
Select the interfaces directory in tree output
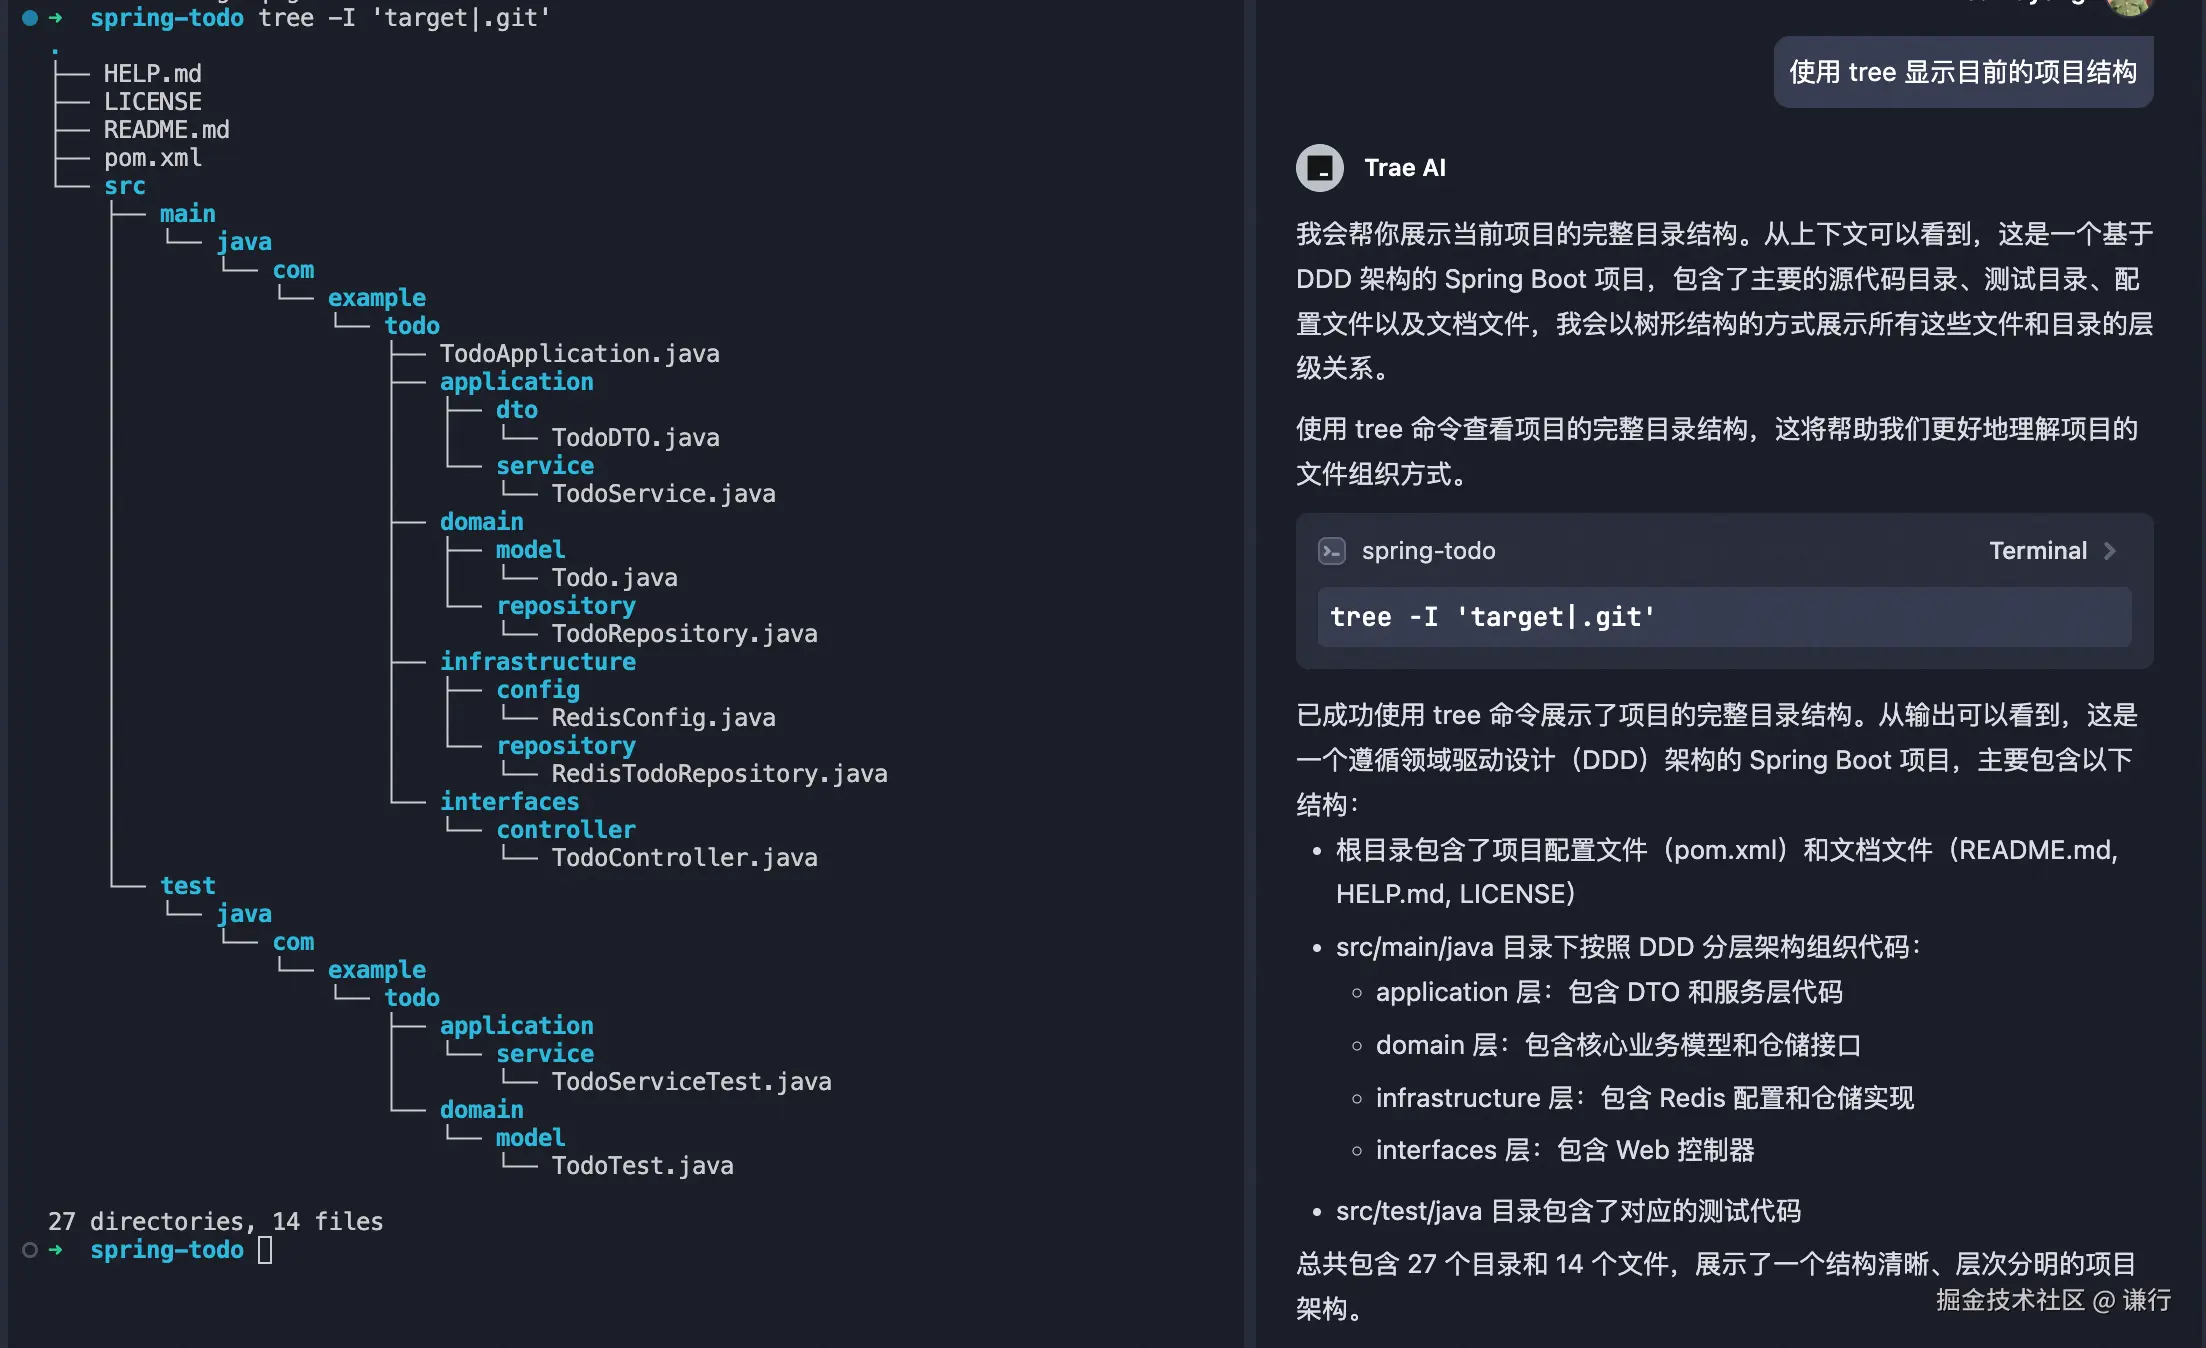(509, 802)
